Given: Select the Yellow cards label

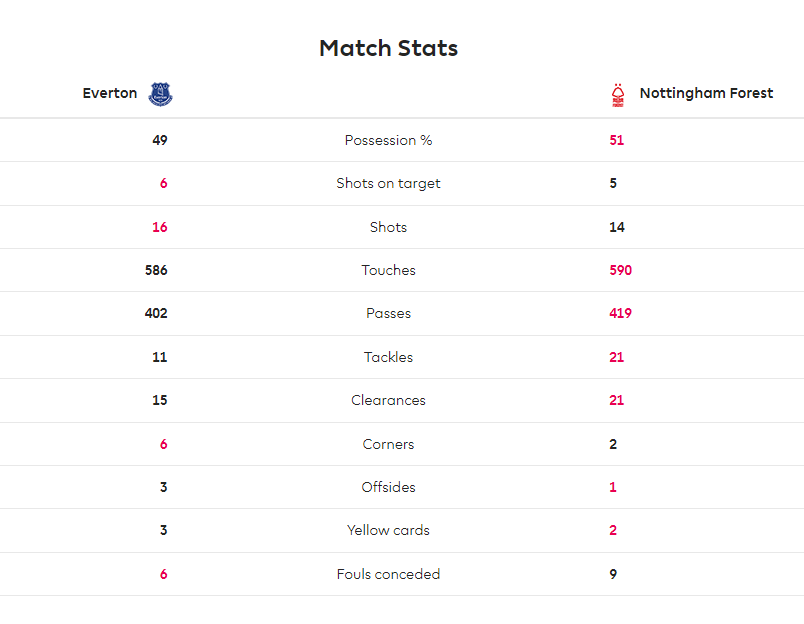Looking at the screenshot, I should click(x=388, y=530).
